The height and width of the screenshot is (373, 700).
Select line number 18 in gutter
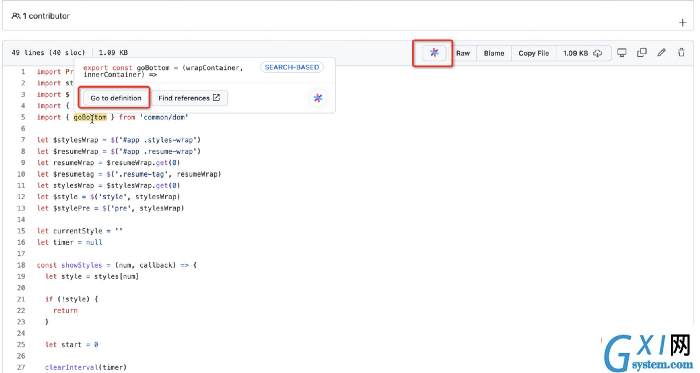21,265
